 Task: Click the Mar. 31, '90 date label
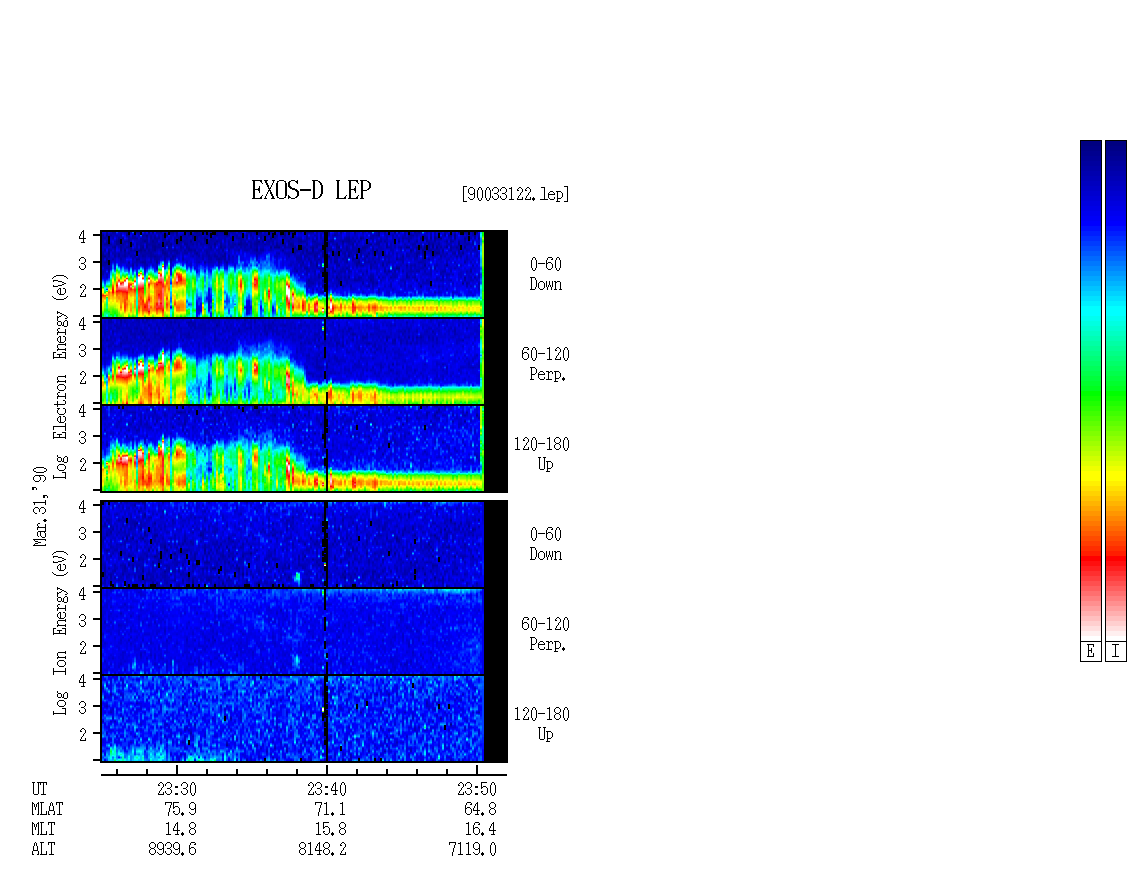[40, 506]
